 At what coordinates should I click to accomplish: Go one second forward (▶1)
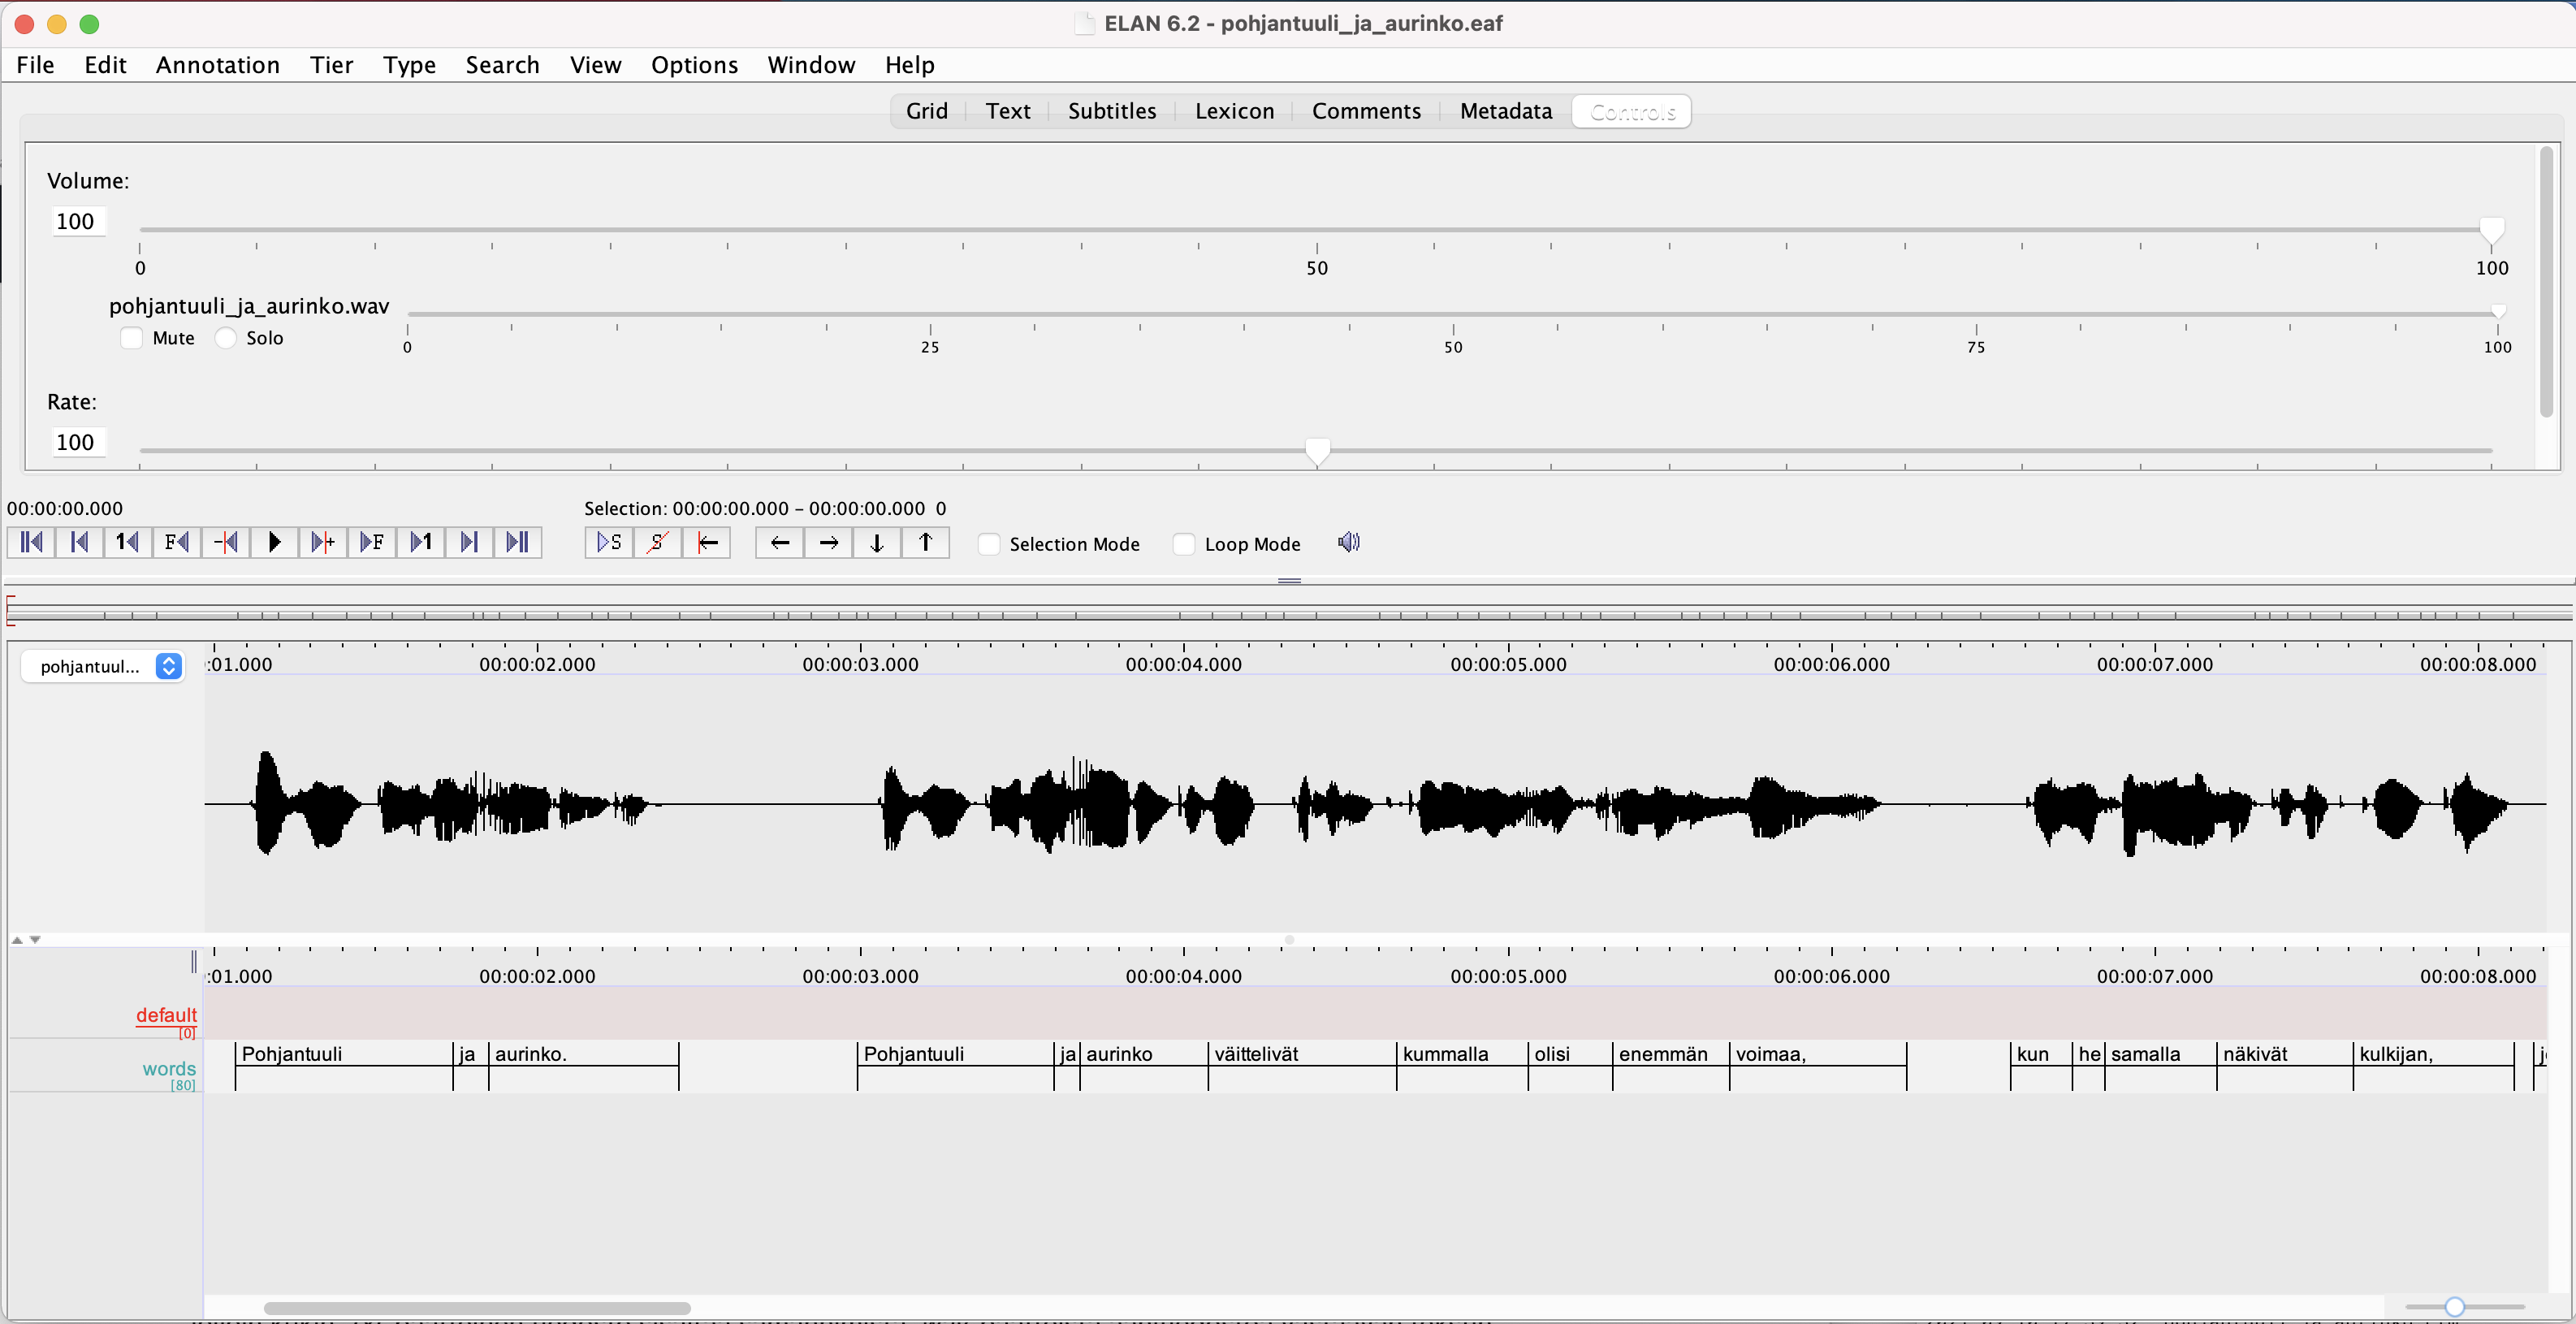420,542
